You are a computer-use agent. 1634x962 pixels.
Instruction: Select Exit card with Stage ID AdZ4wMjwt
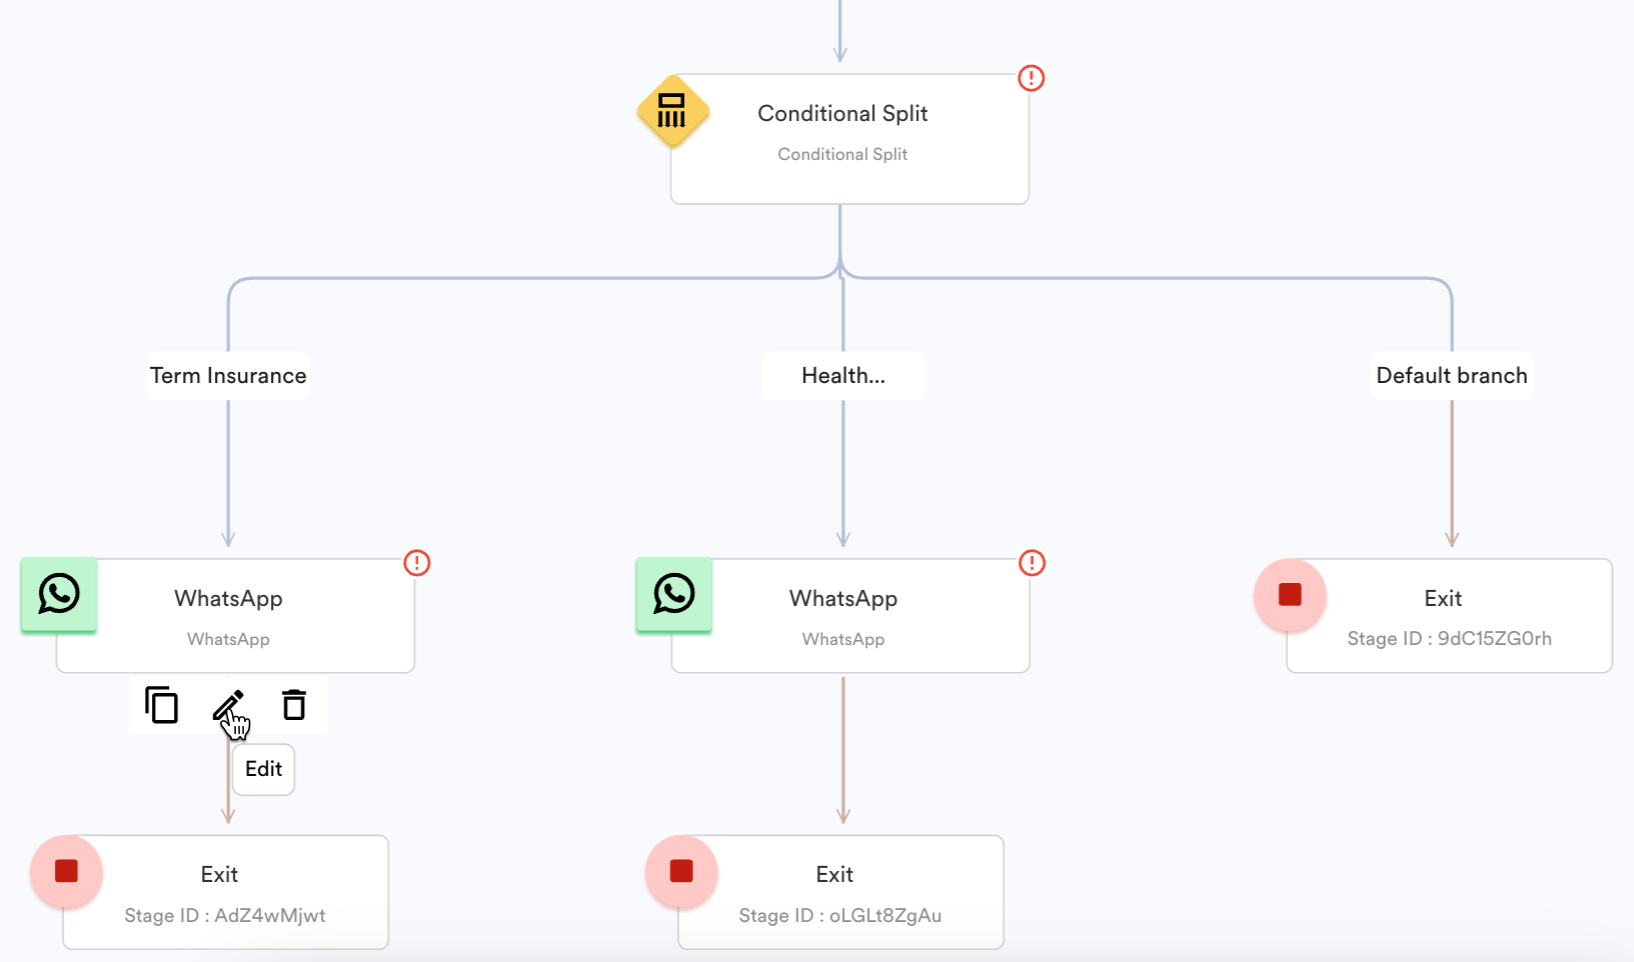(x=226, y=892)
